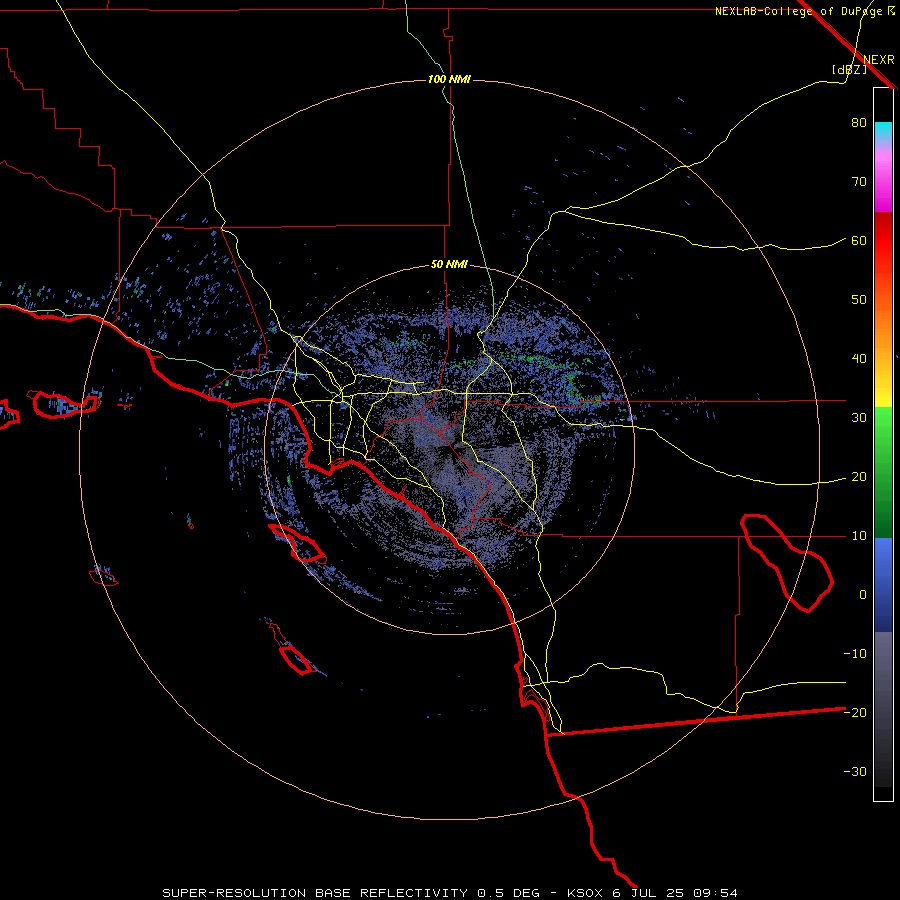Select the -20 value on dBZ scale
Screen dimensions: 900x900
click(x=855, y=713)
